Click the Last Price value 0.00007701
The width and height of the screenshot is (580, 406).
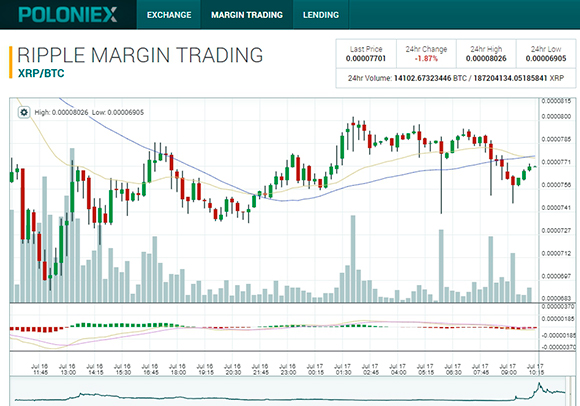click(x=366, y=58)
